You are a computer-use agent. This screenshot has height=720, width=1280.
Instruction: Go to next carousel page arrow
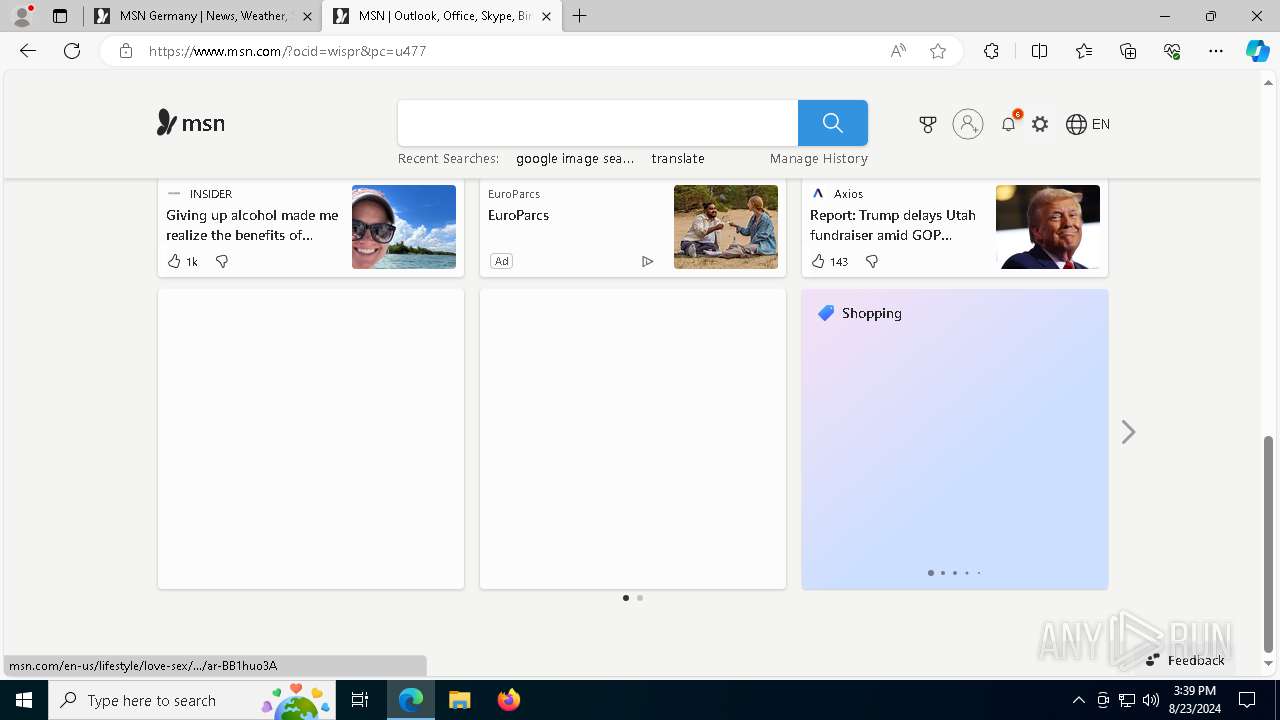[1128, 432]
